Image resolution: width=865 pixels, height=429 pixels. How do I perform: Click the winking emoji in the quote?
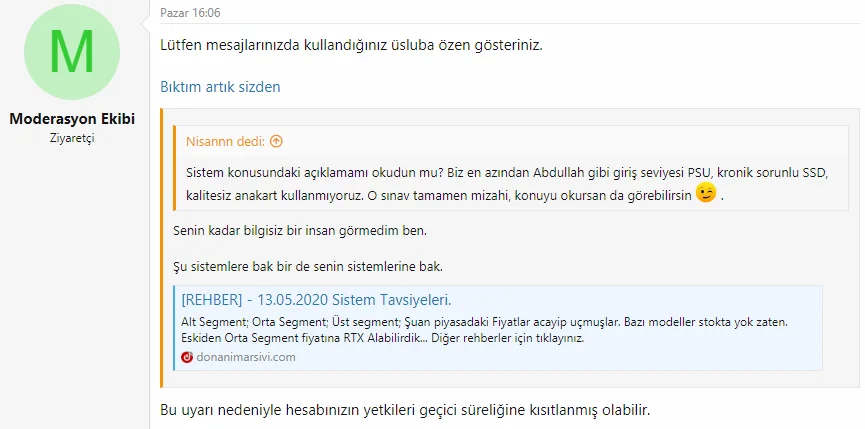pyautogui.click(x=706, y=193)
